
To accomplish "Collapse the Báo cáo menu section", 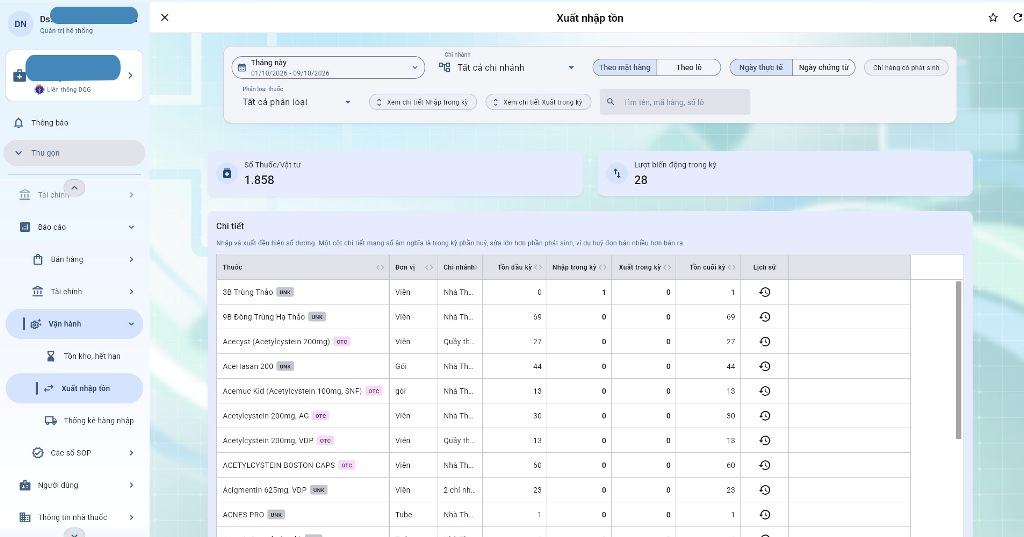I will (131, 227).
